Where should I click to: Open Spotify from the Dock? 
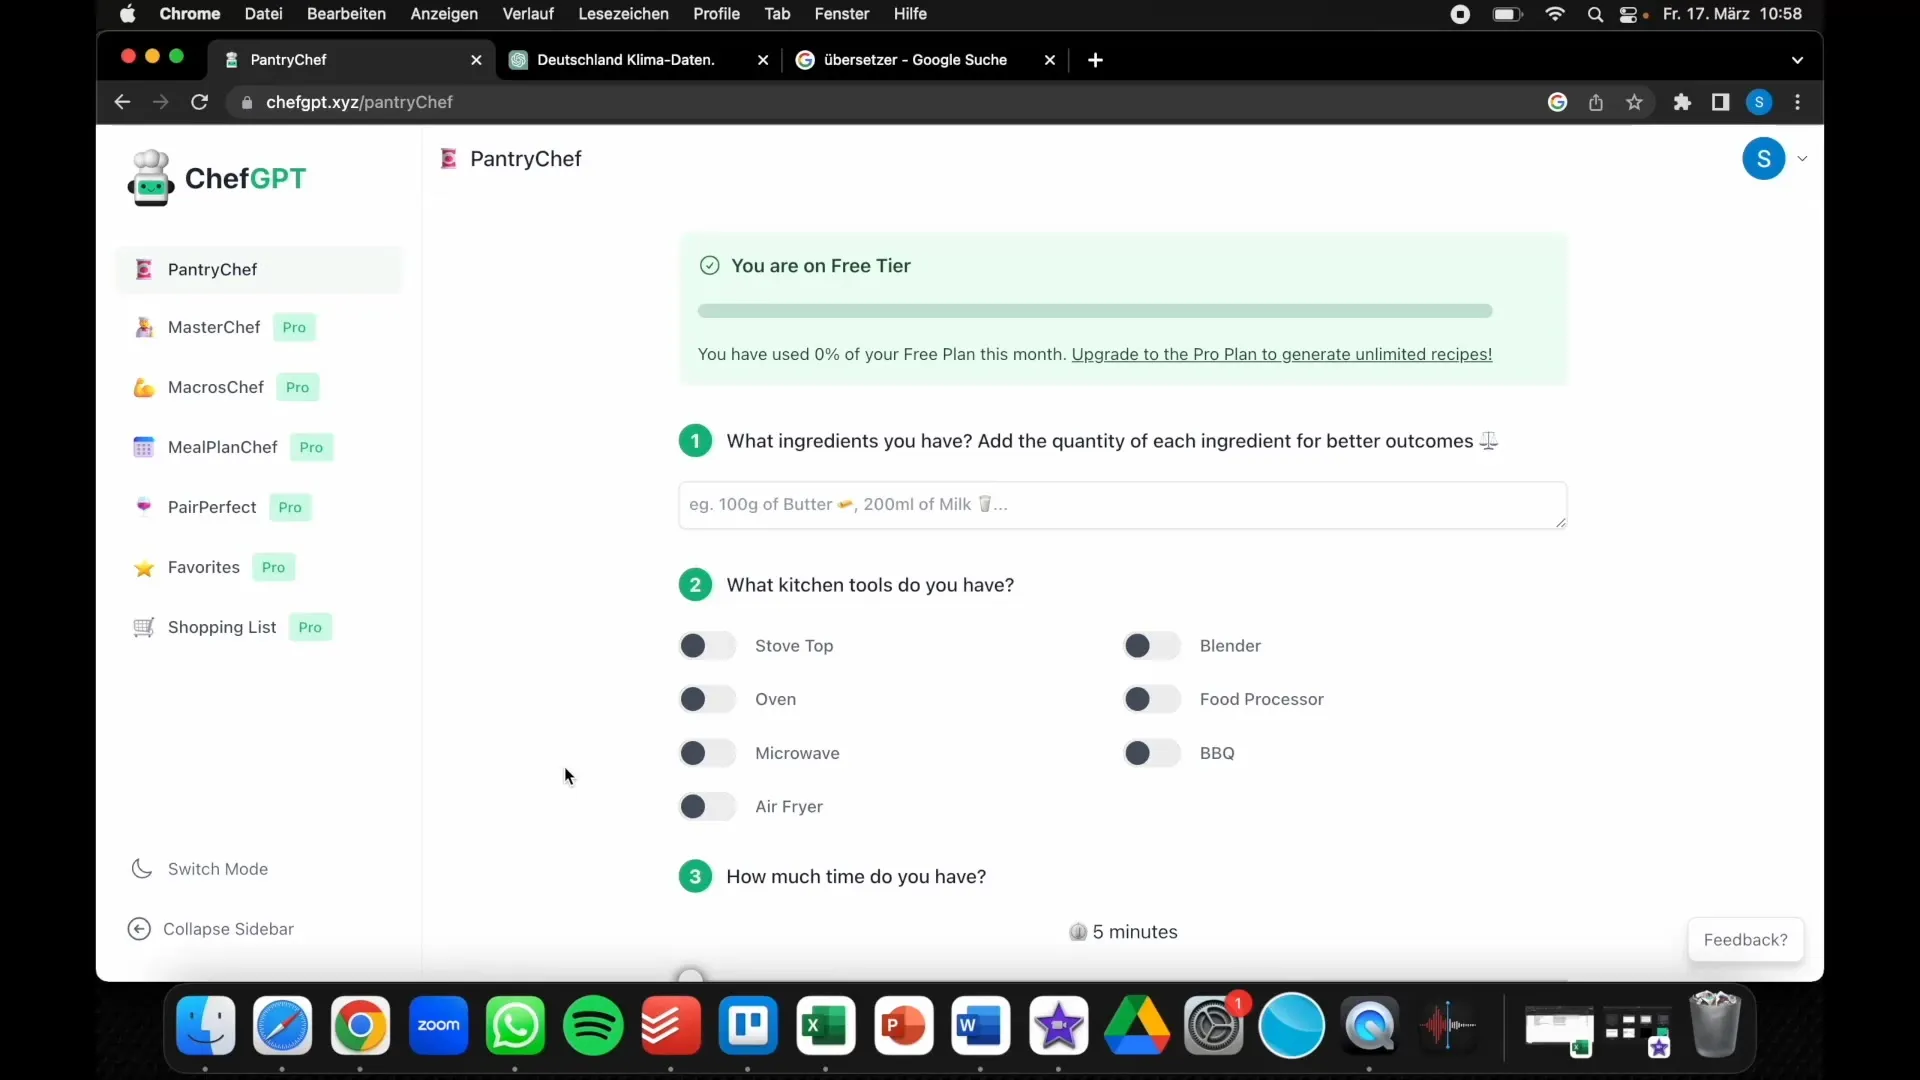pyautogui.click(x=592, y=1025)
